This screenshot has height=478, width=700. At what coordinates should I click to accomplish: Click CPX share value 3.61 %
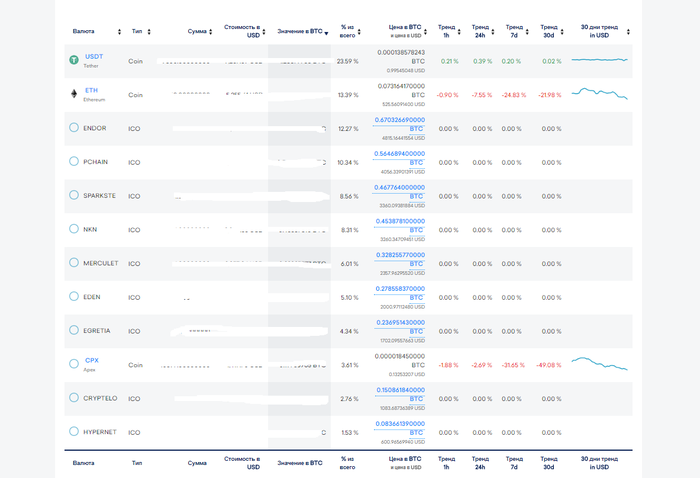(x=350, y=365)
